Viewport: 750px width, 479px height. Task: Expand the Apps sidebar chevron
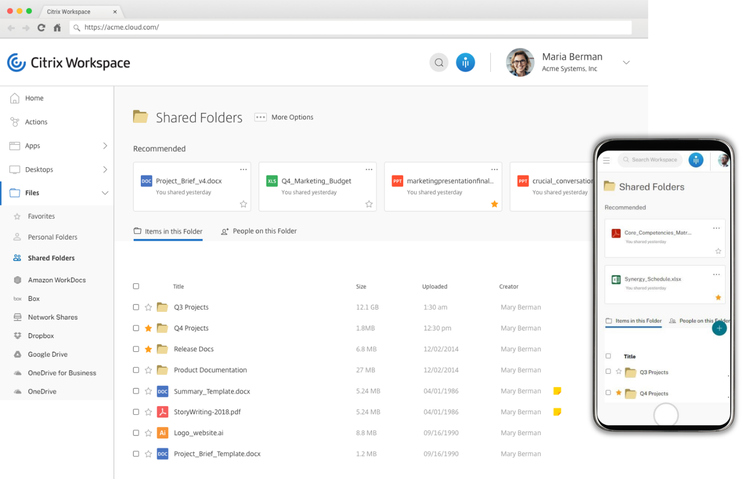[105, 145]
